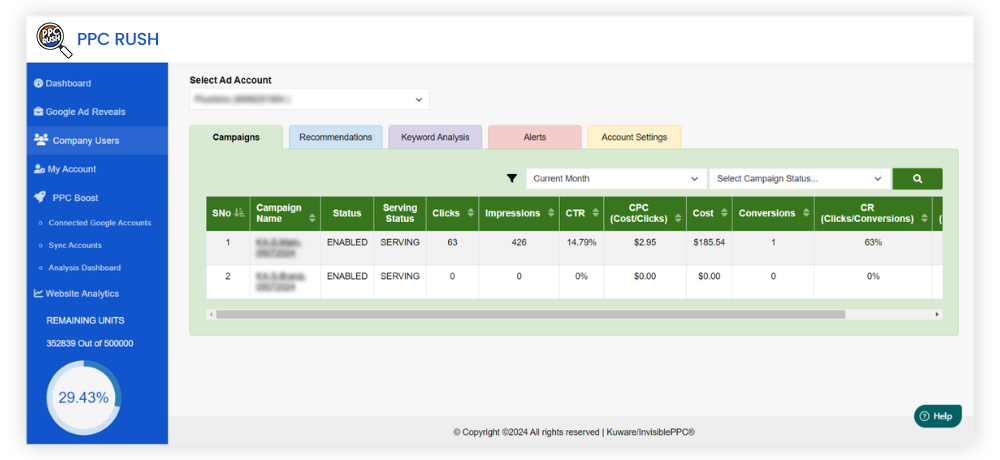Sort CTR column using its arrows
This screenshot has width=1000, height=460.
click(596, 213)
